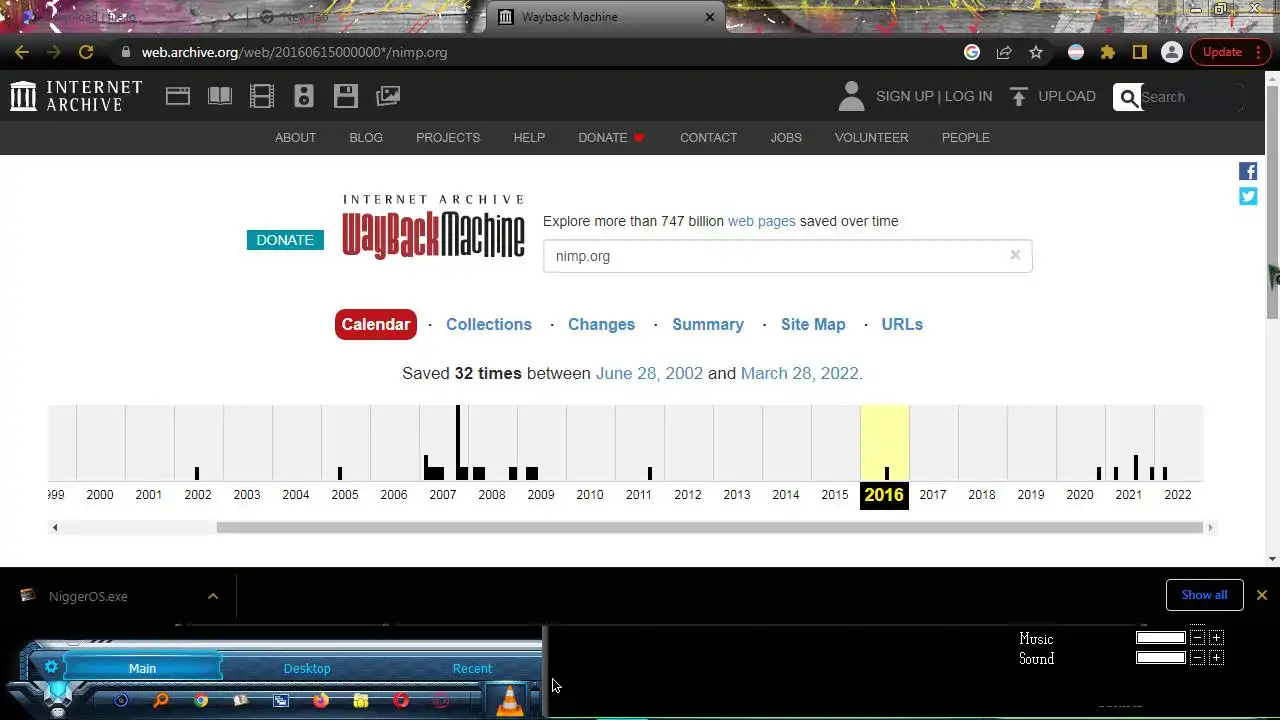Open the Internet Archive home logo
Screen dimensions: 1280x720
76,96
